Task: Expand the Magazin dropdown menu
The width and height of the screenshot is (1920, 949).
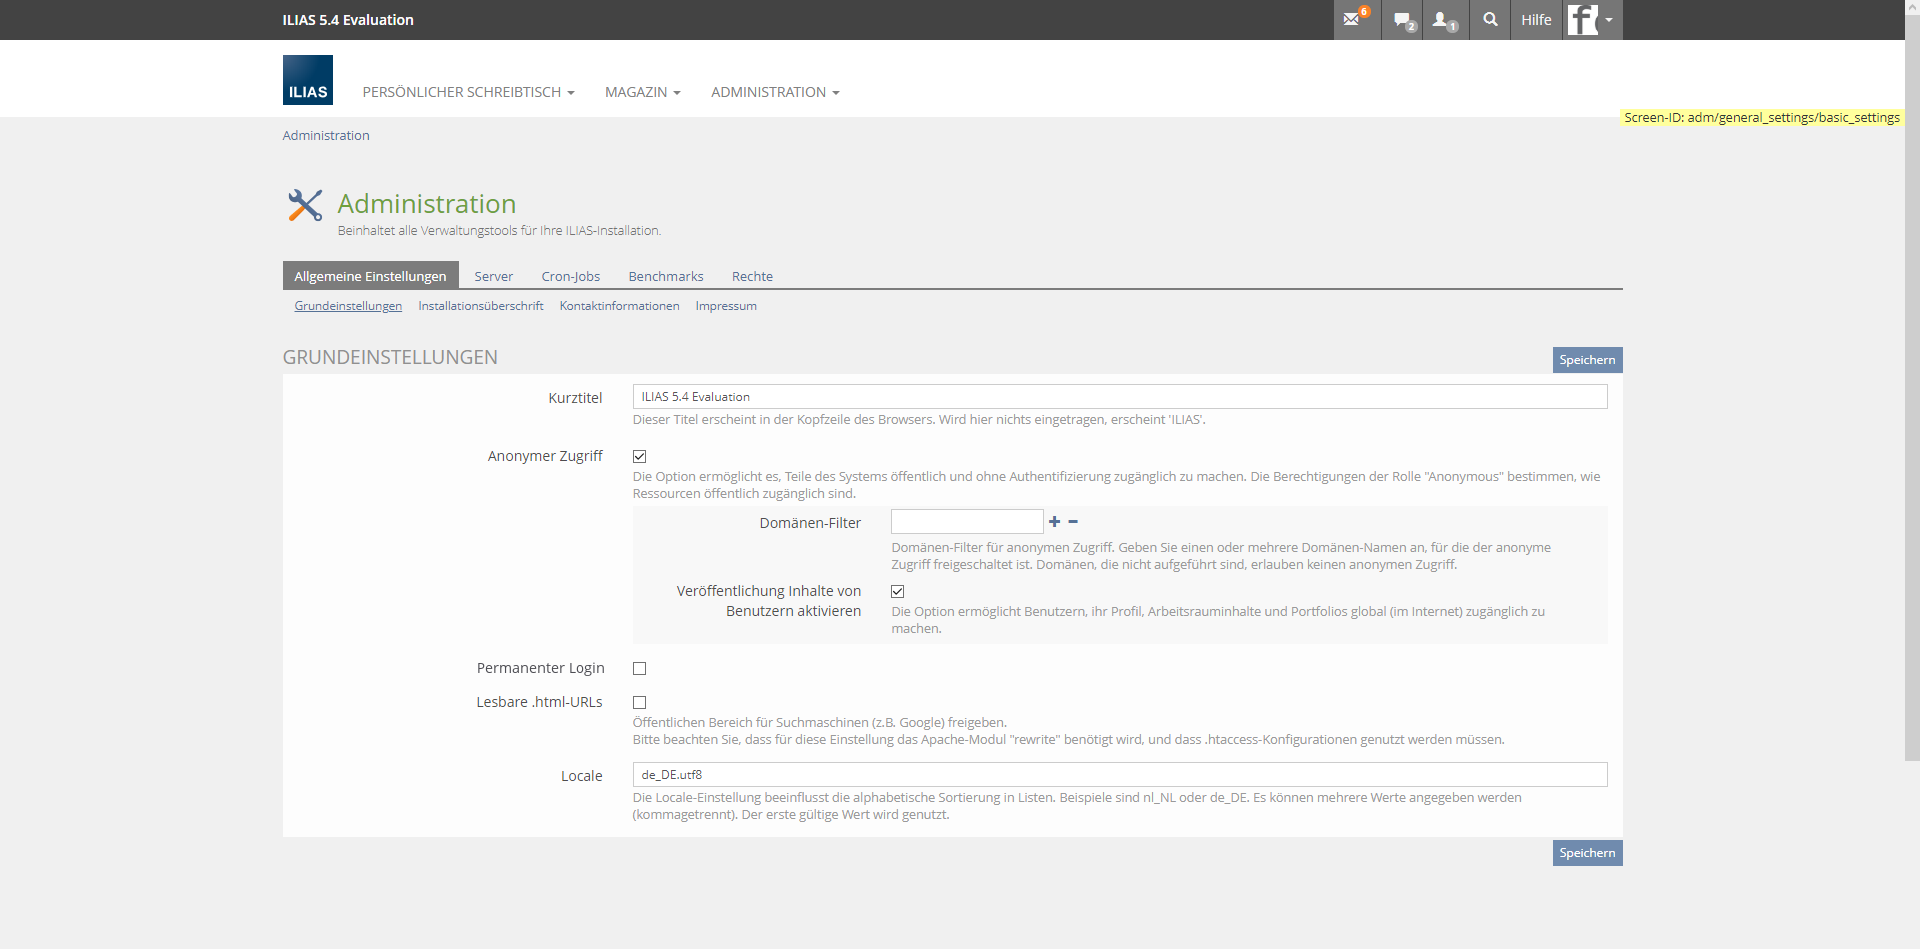Action: click(642, 92)
